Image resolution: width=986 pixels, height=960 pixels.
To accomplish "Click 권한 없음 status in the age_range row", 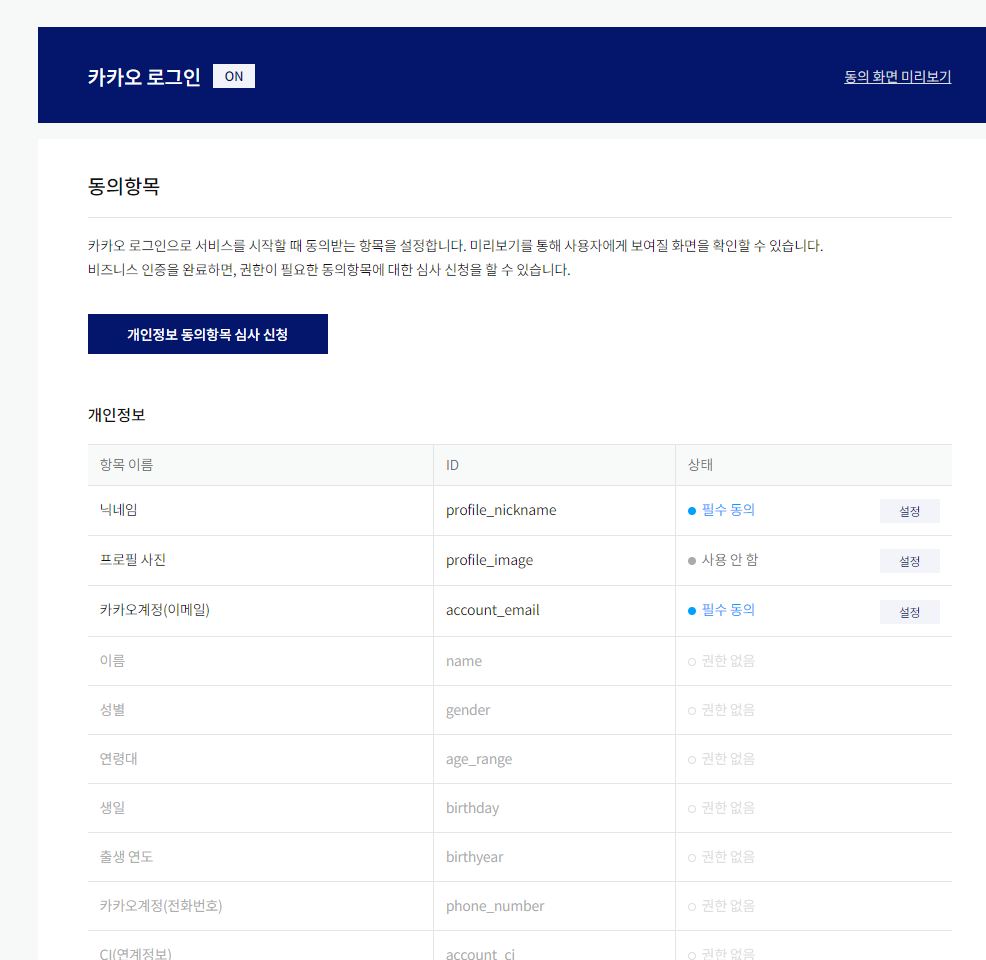I will tap(721, 759).
